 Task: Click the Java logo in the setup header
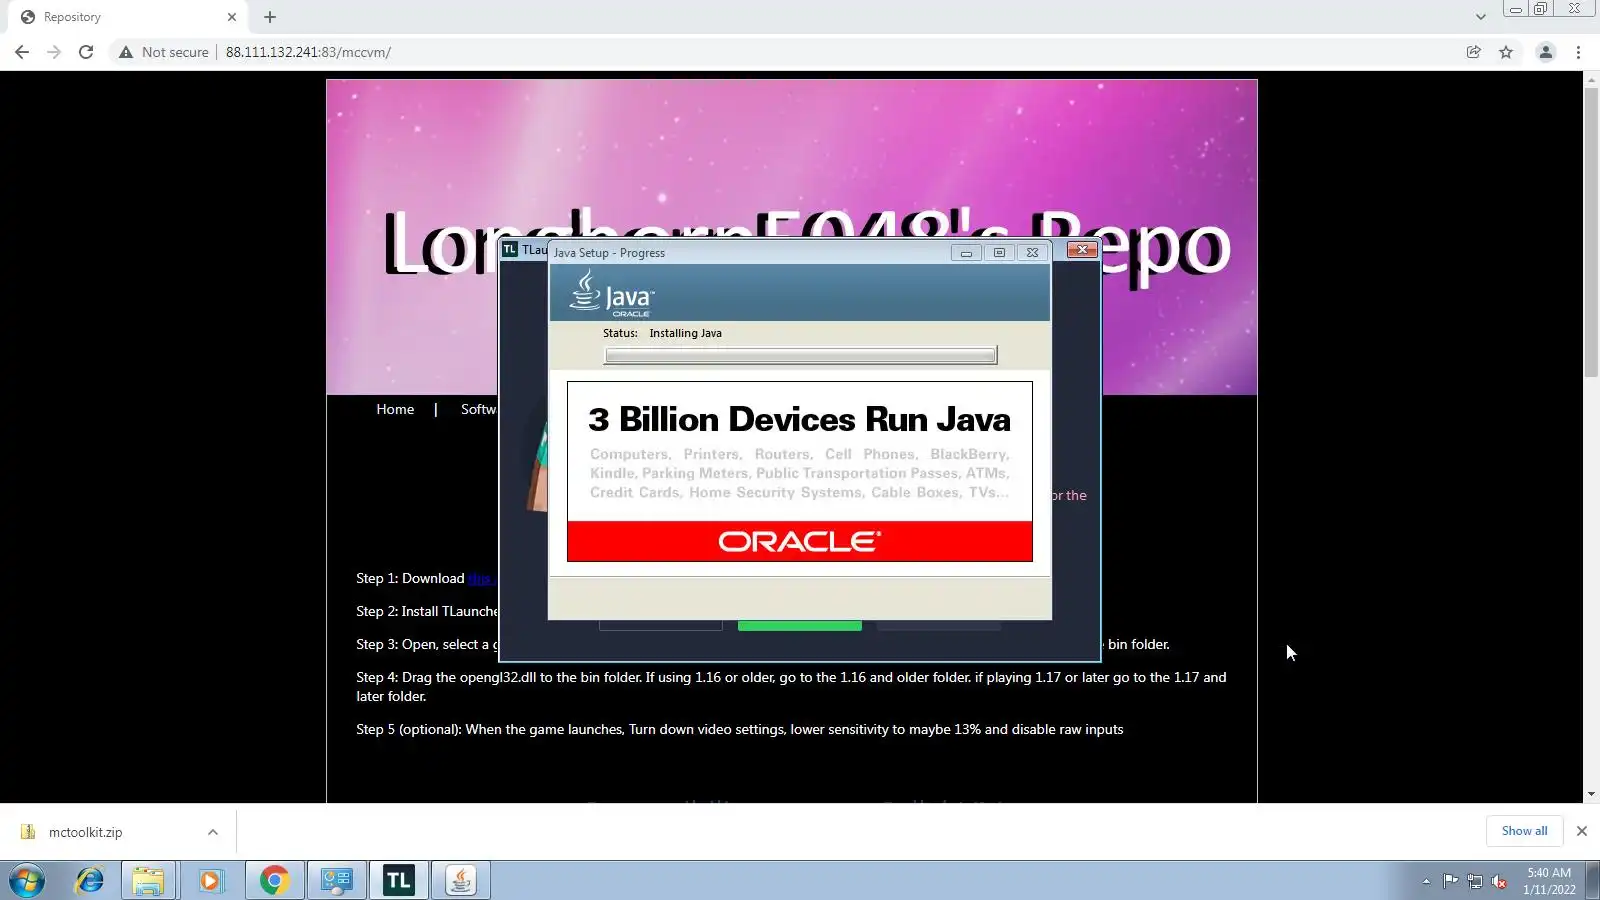point(612,294)
